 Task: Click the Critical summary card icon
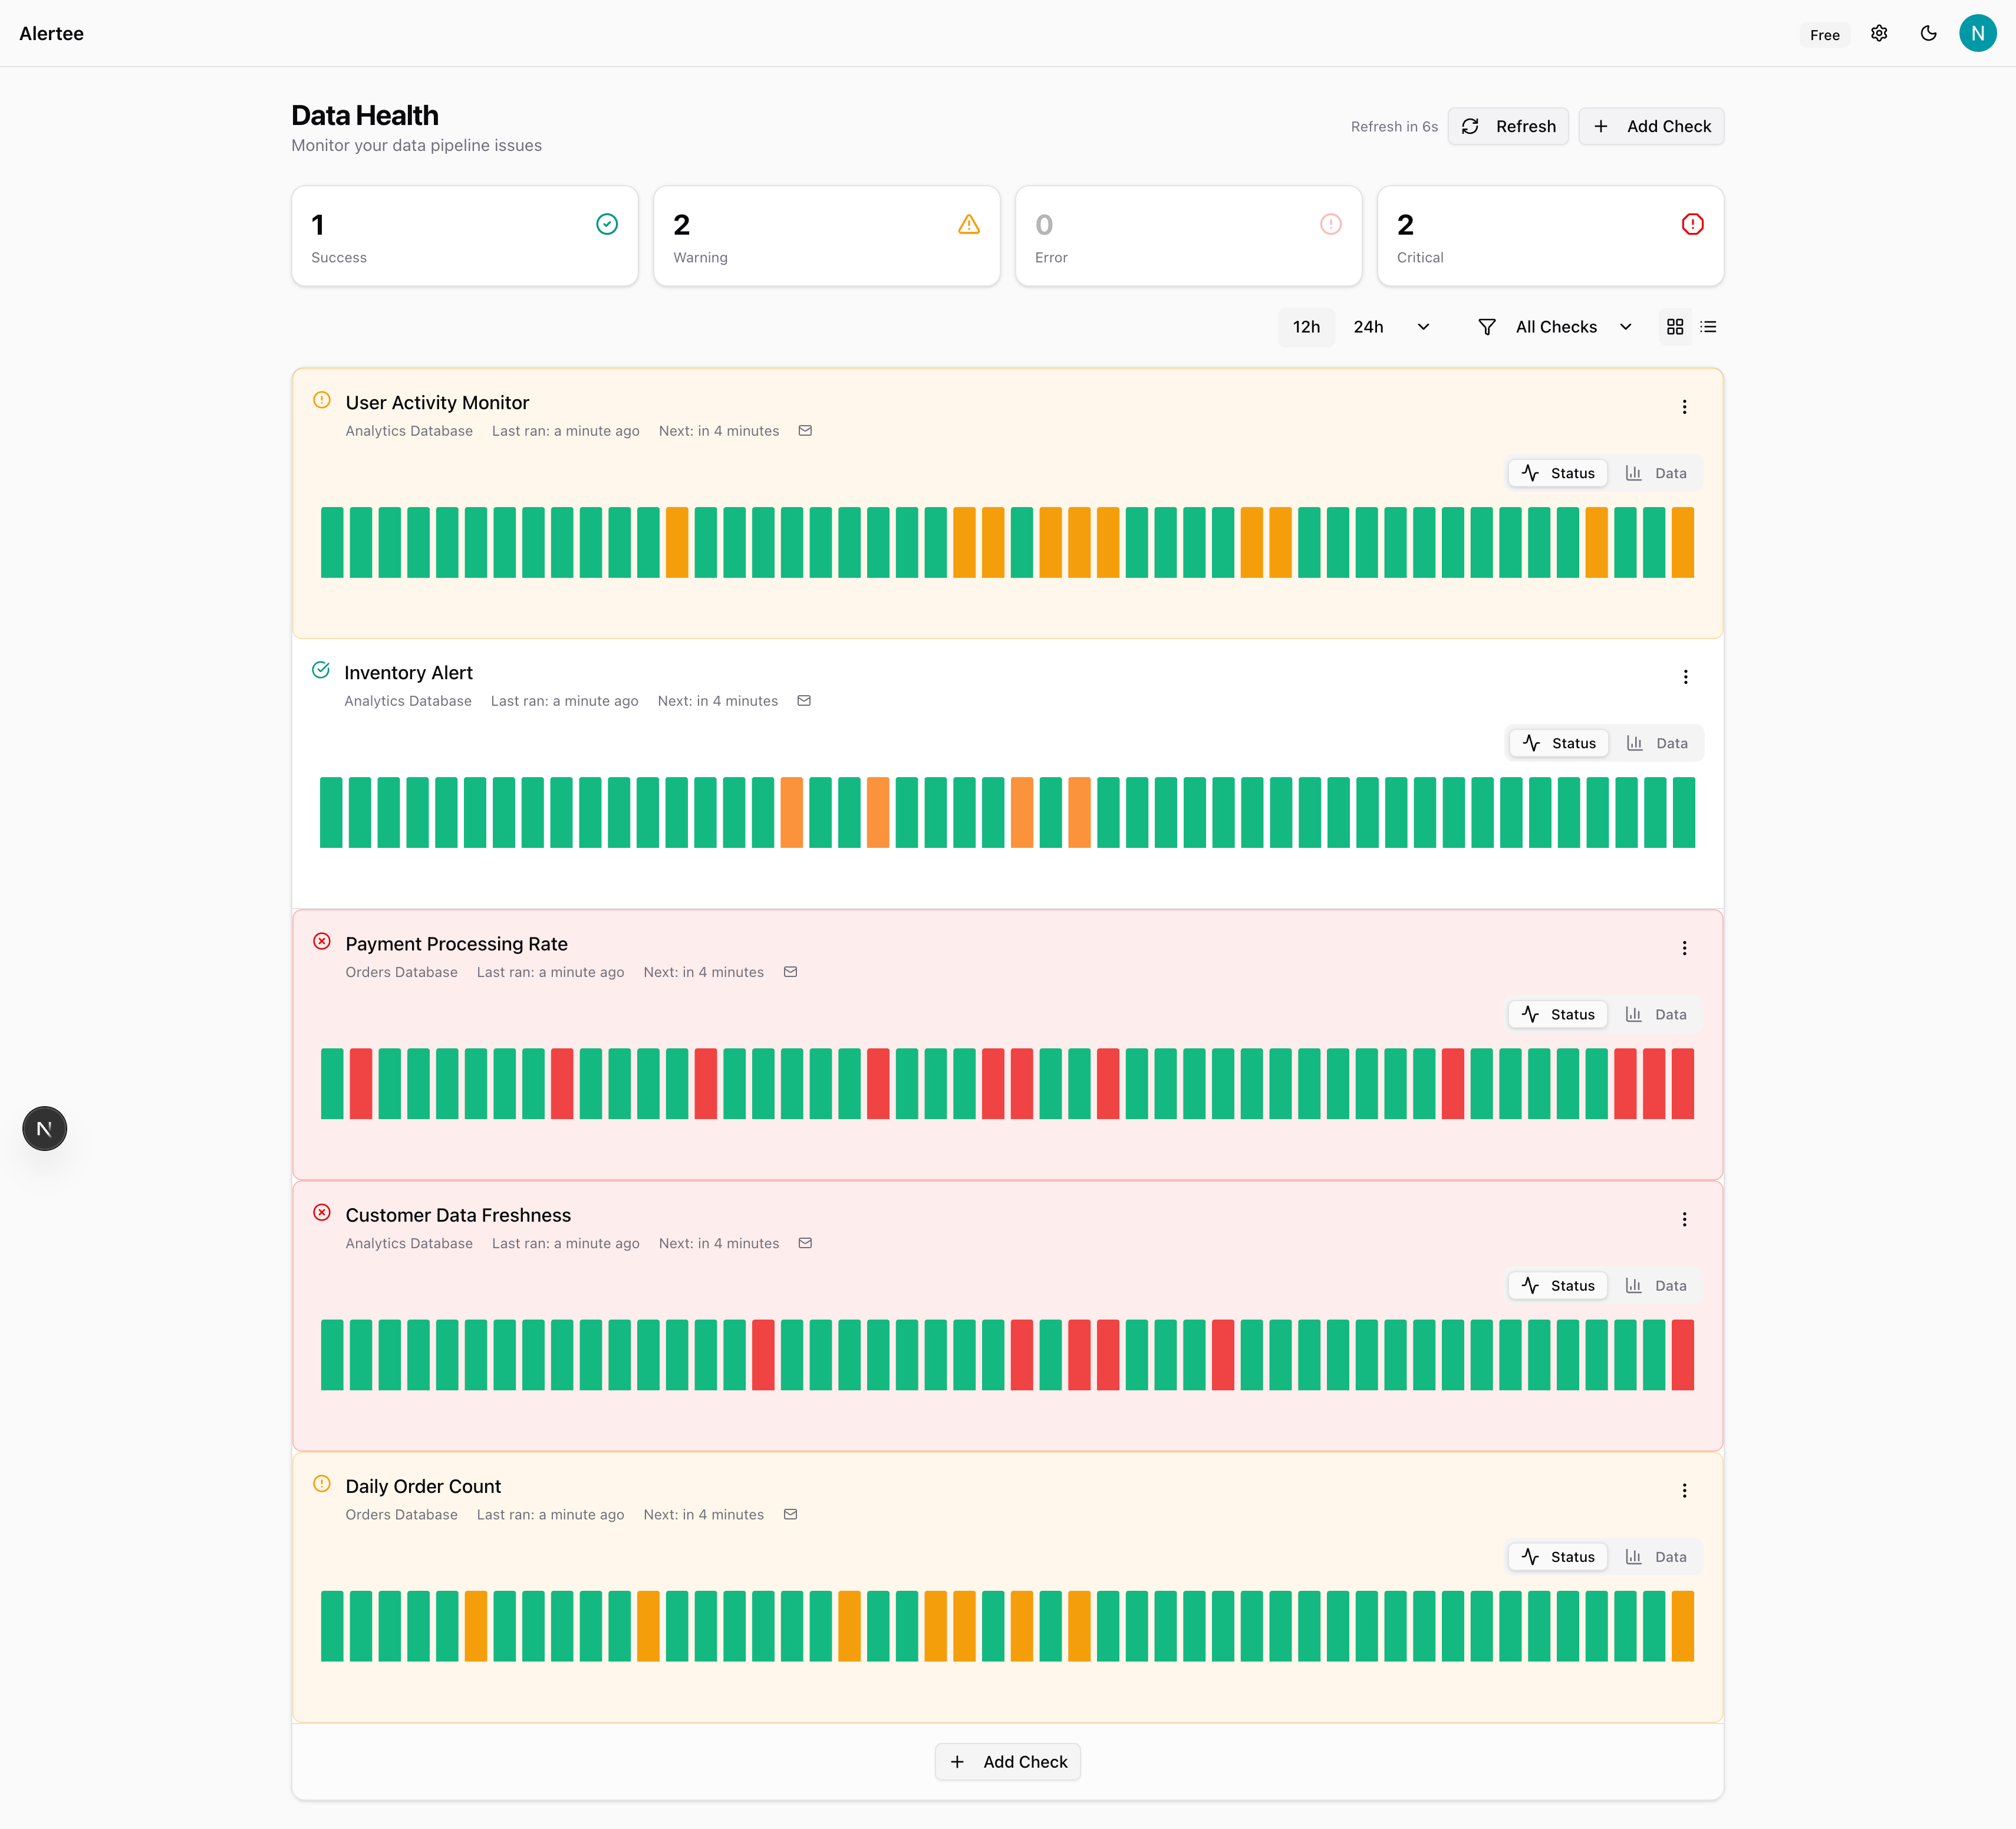1692,224
